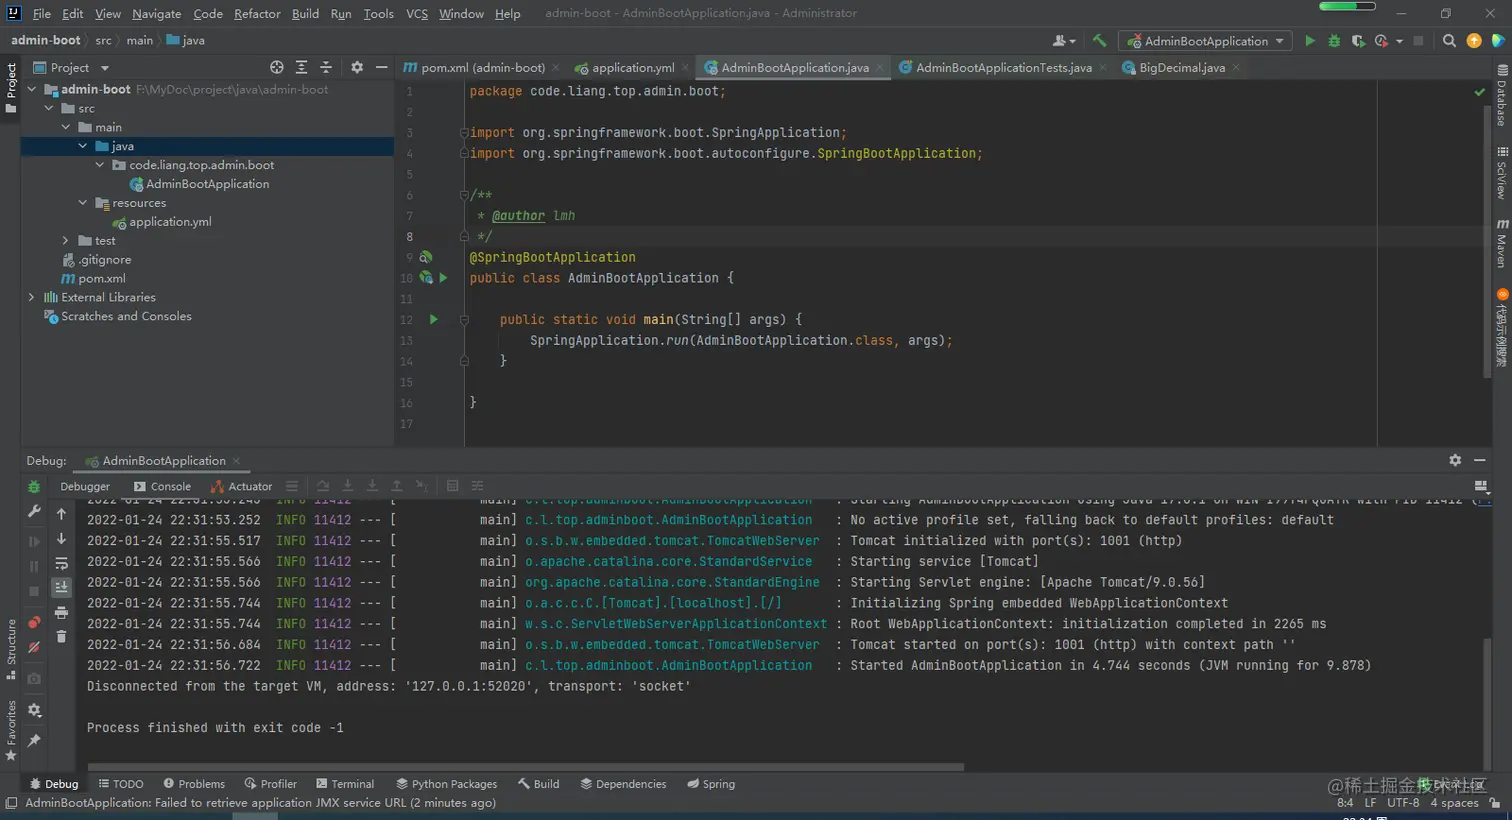
Task: Start debugging with the toolbar bug icon
Action: 1334,41
